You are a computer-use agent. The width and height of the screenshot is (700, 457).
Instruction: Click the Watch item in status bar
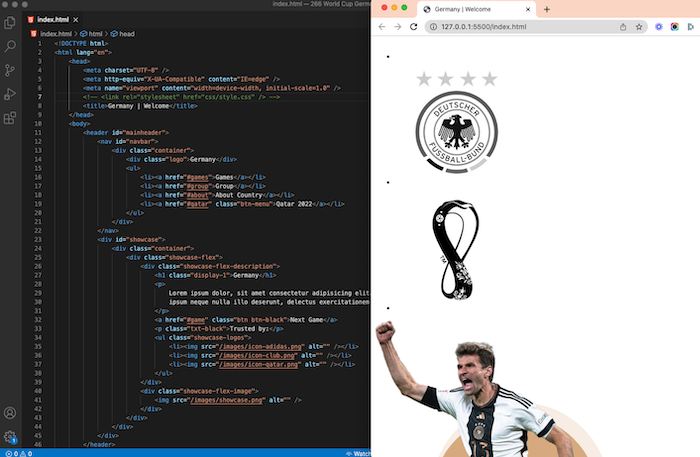(x=358, y=453)
